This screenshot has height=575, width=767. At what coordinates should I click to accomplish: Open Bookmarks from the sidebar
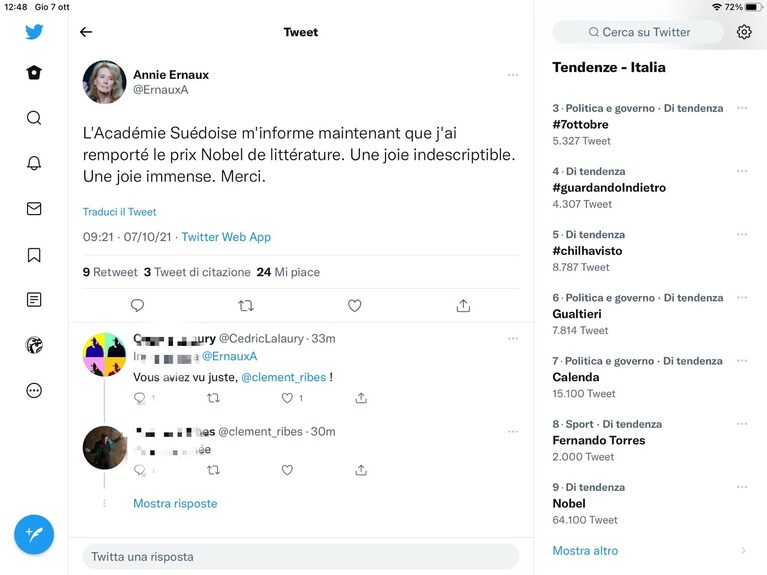[34, 254]
